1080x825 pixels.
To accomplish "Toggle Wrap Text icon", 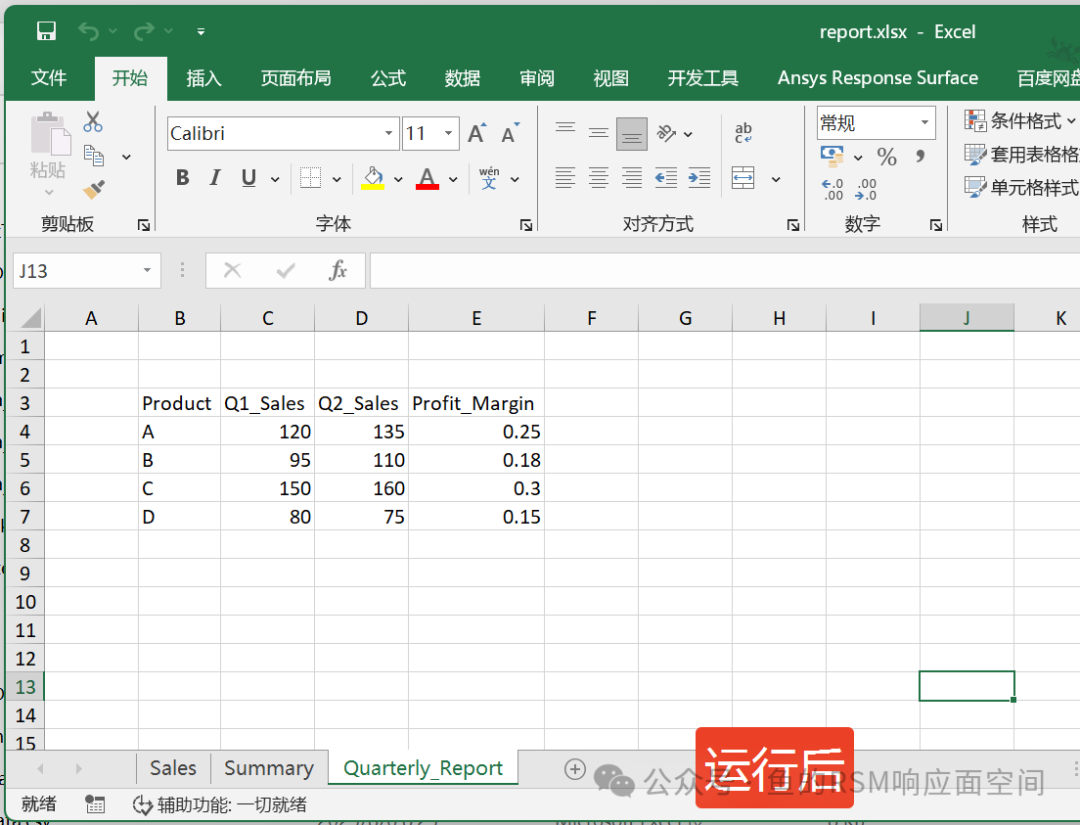I will point(743,132).
